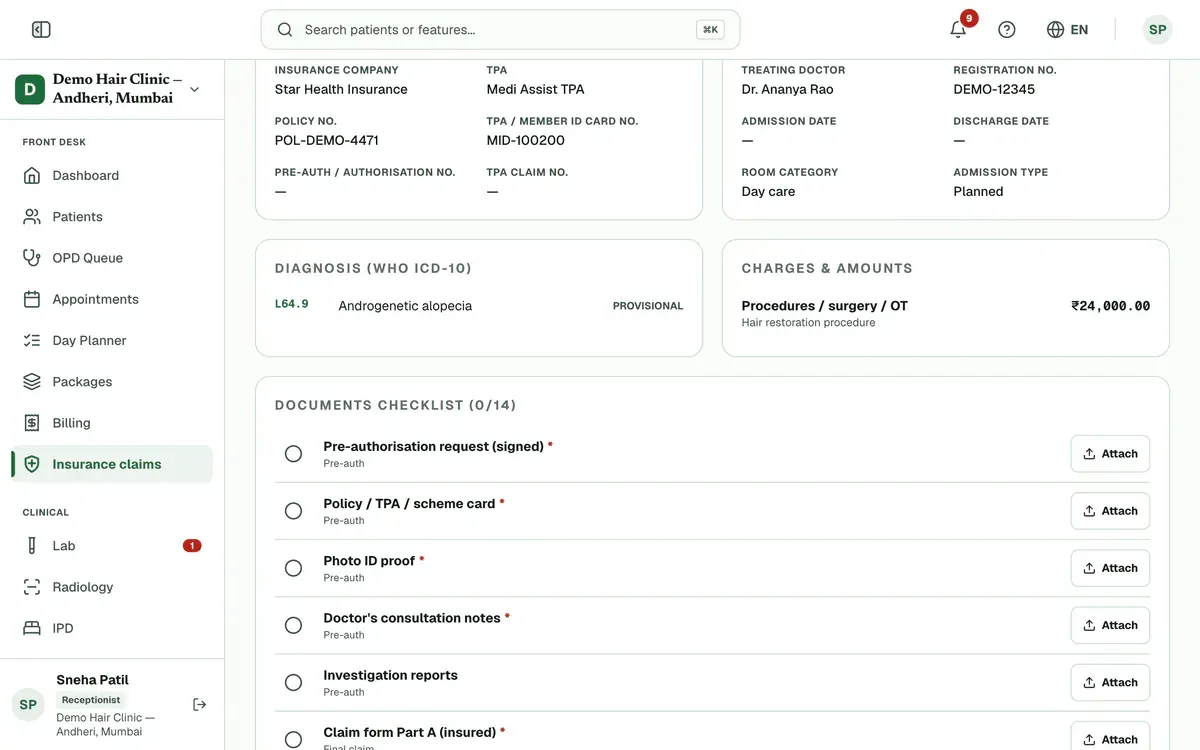Click ICD code L64.9
The width and height of the screenshot is (1200, 750).
coord(292,304)
